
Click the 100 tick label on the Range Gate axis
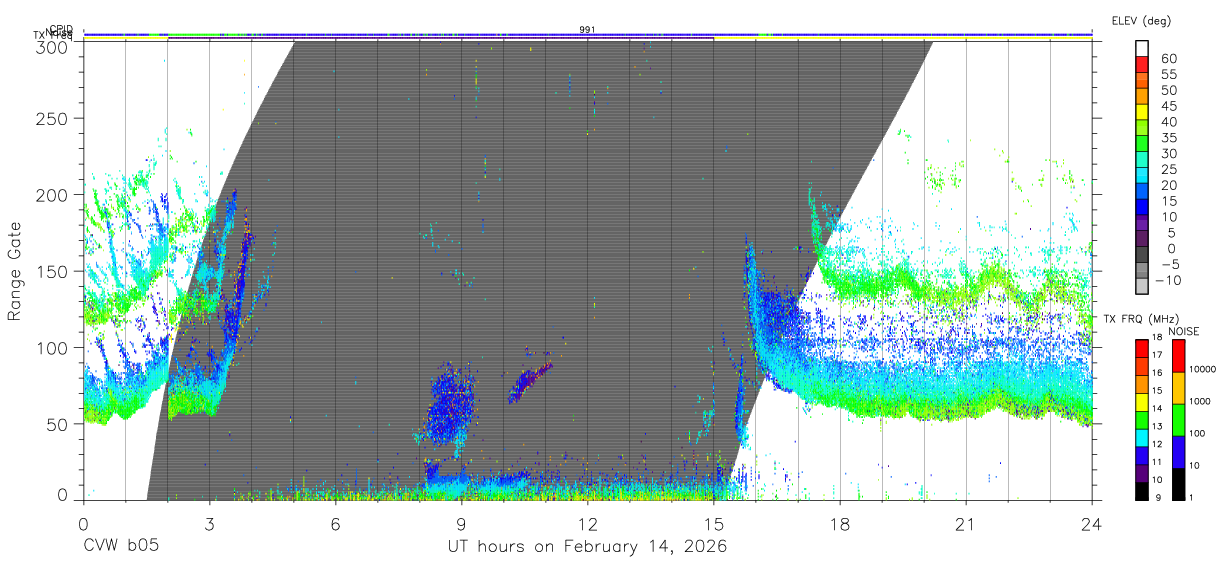(x=51, y=347)
